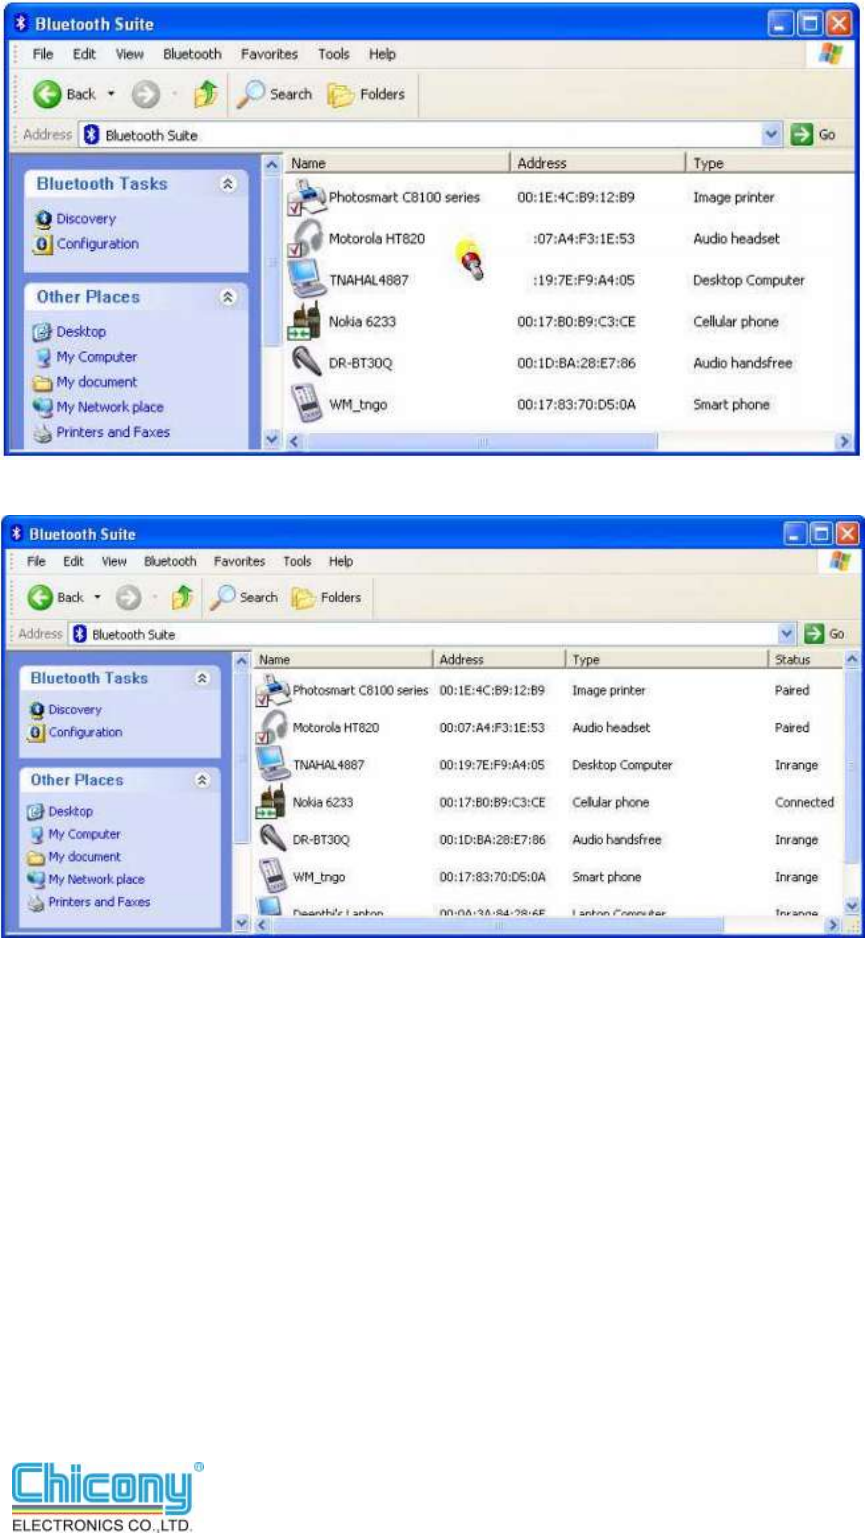Open Back history dropdown arrow in lower window
This screenshot has height=1533, width=865.
coord(98,597)
